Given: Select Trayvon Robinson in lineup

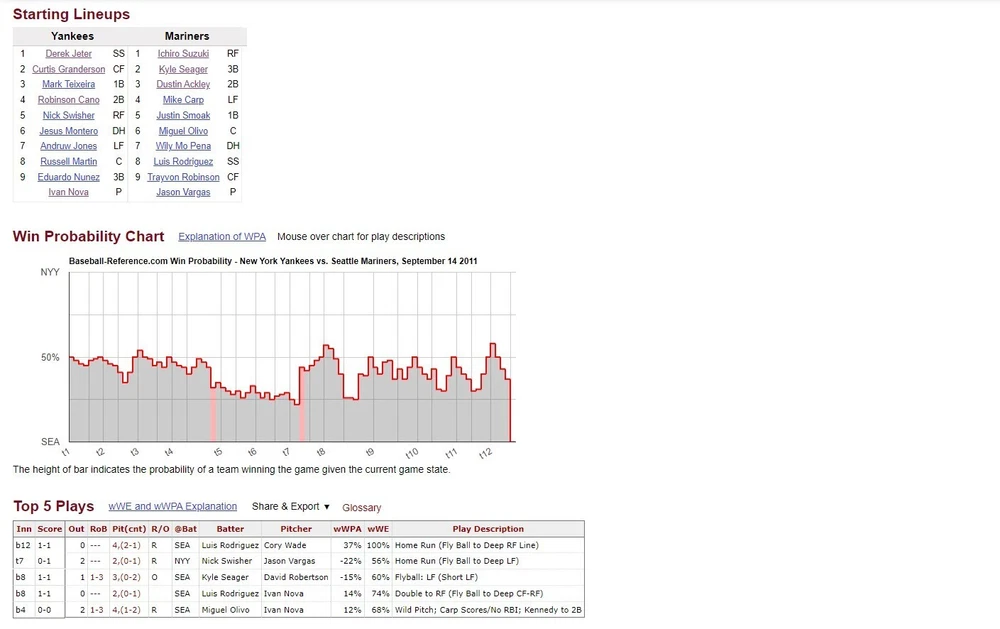Looking at the screenshot, I should click(x=183, y=177).
